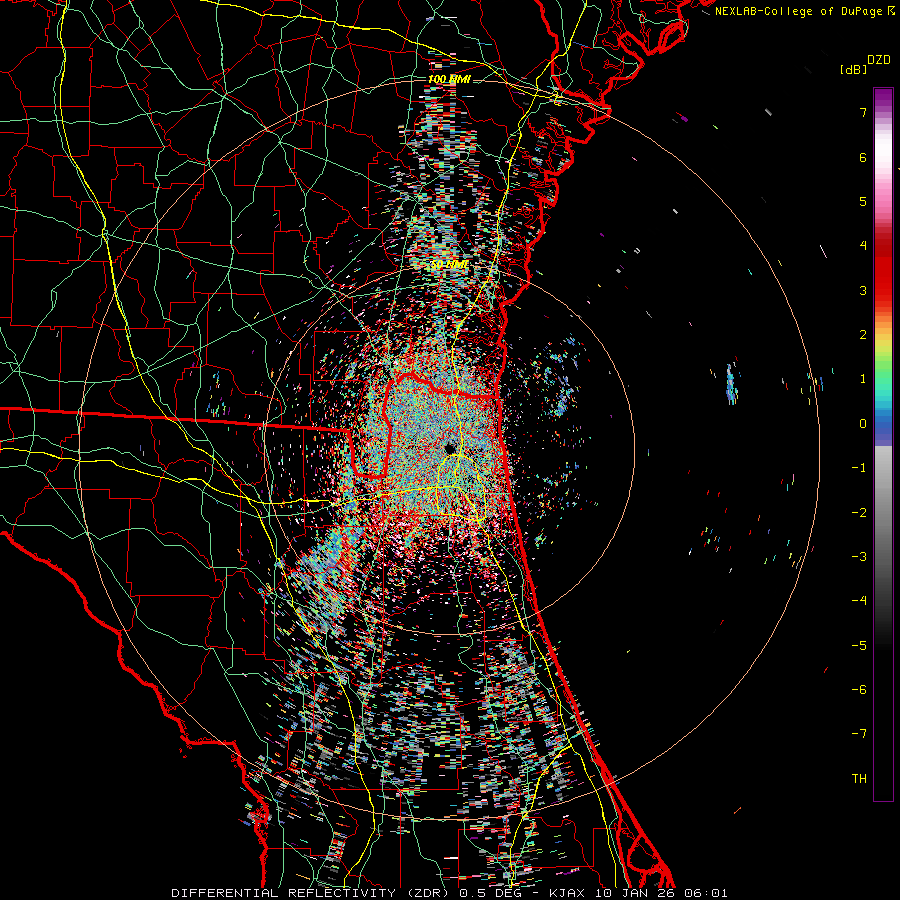Click the 0.5 DEG elevation text
The image size is (900, 900).
pos(491,893)
